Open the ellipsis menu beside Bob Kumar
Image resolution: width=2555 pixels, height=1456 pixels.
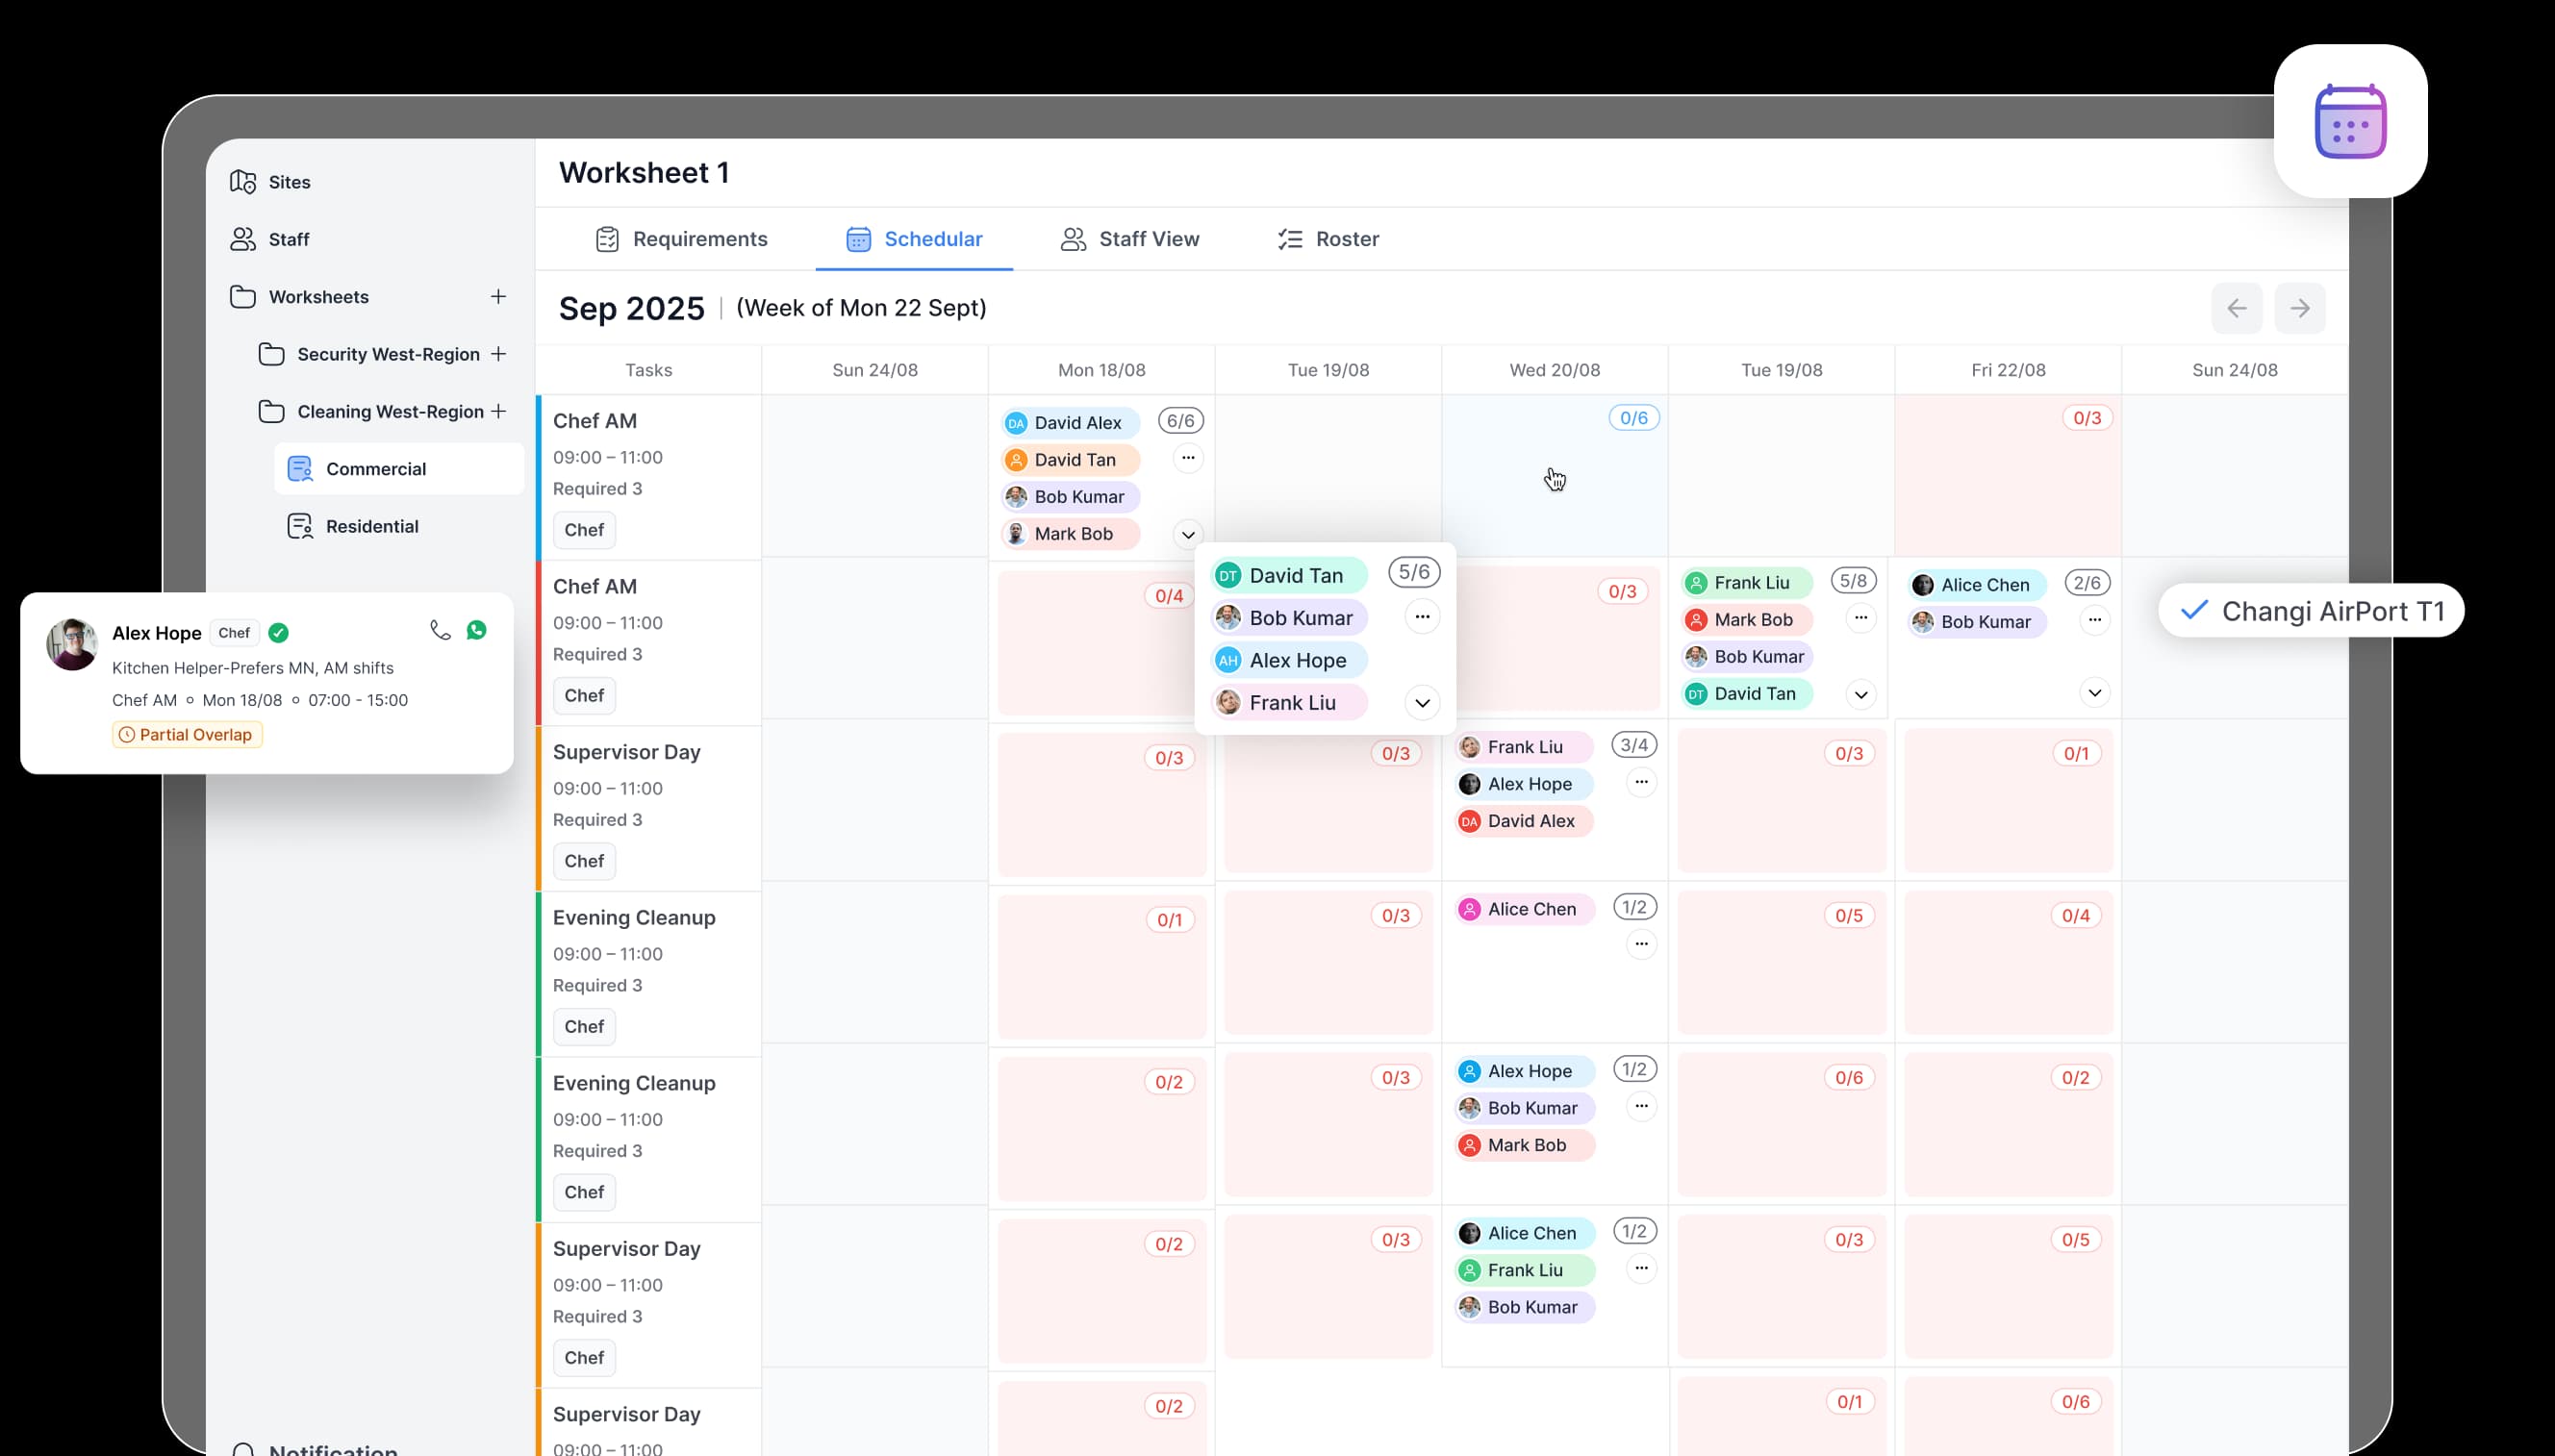tap(1423, 617)
